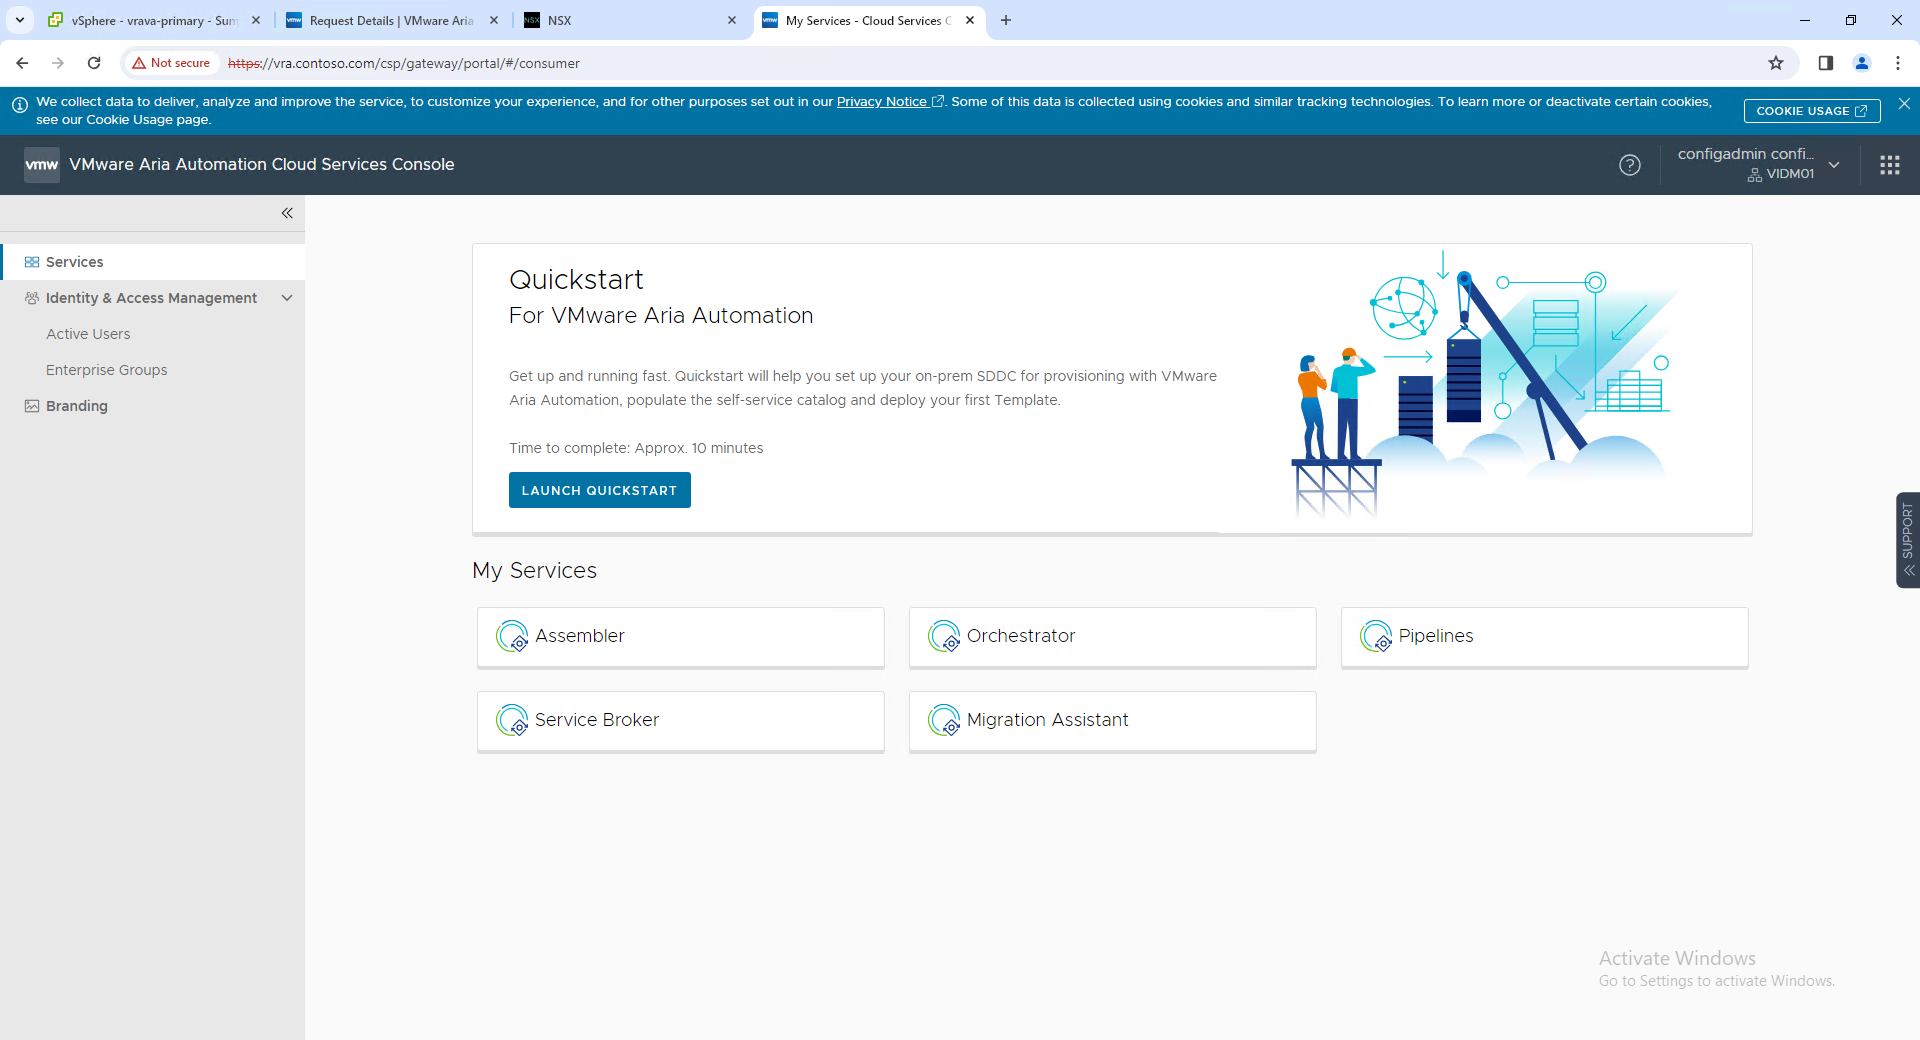Bookmark this page with star icon
This screenshot has height=1040, width=1920.
pyautogui.click(x=1776, y=63)
